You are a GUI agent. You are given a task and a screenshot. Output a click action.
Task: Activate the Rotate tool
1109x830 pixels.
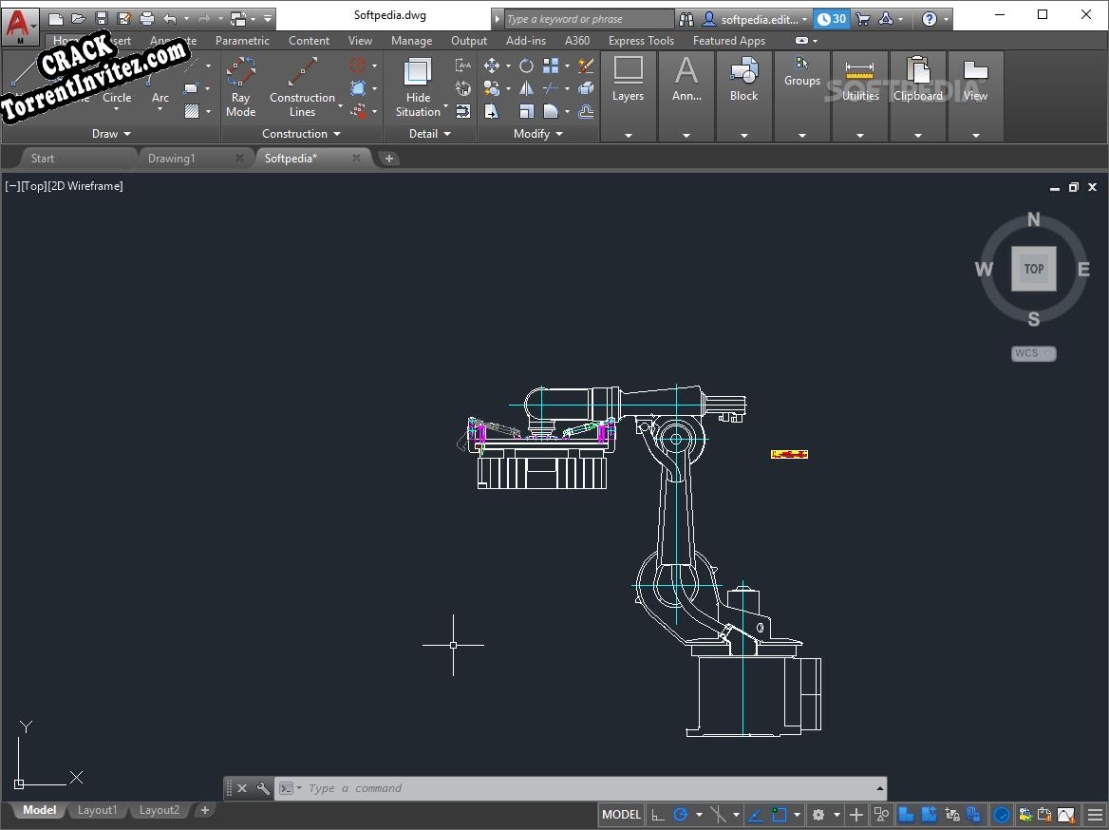tap(526, 65)
